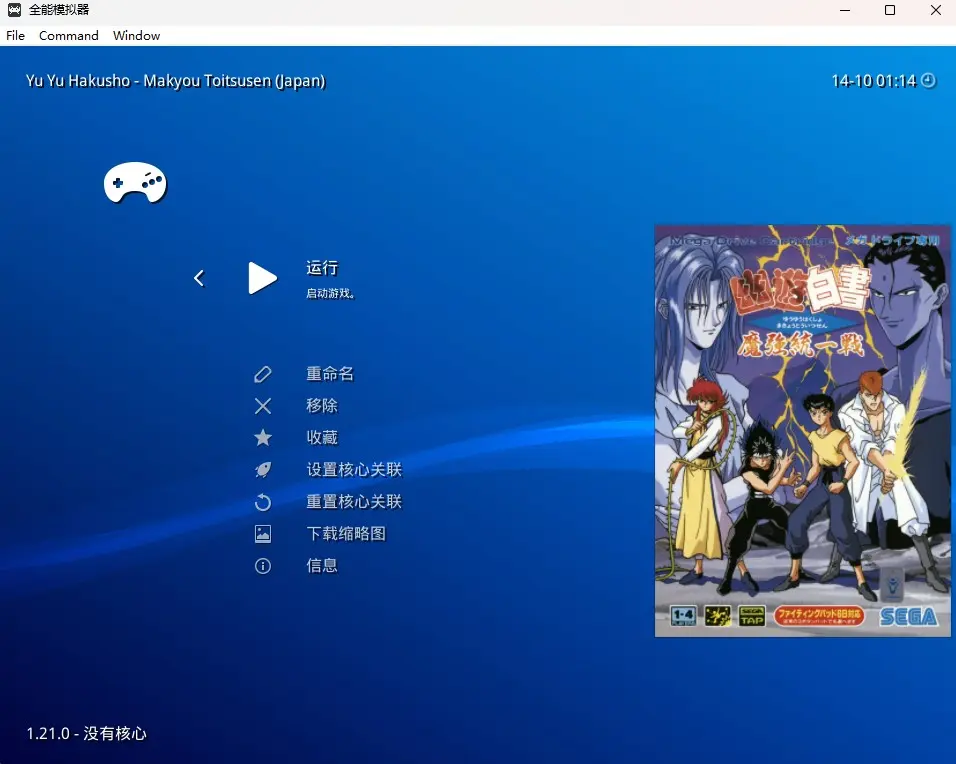The height and width of the screenshot is (764, 956).
Task: Click the back chevron arrow
Action: tap(199, 278)
